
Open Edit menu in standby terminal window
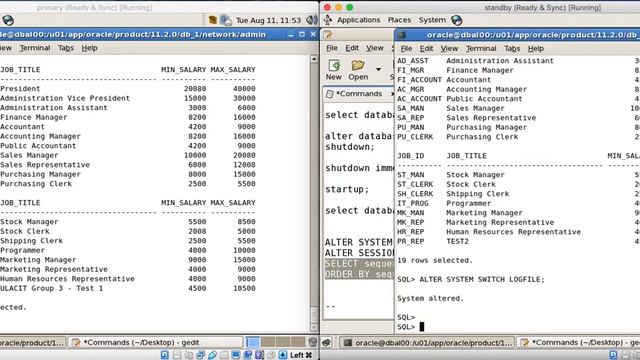[x=427, y=49]
